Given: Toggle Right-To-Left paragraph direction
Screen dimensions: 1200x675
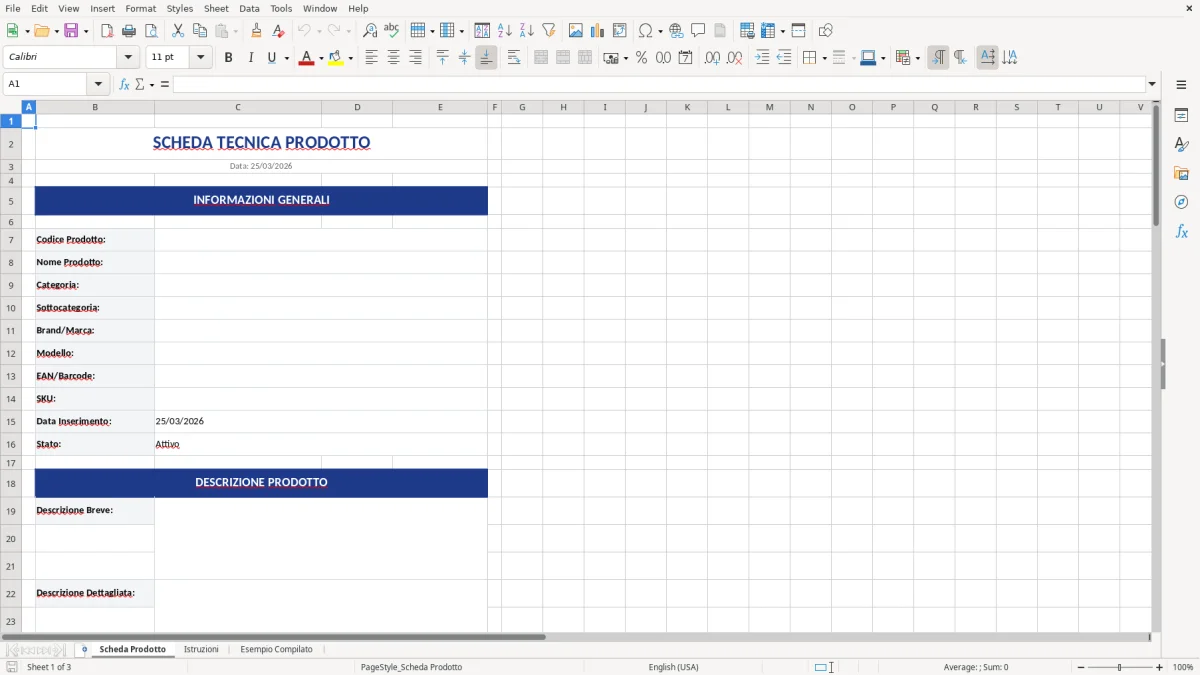Looking at the screenshot, I should [x=960, y=58].
